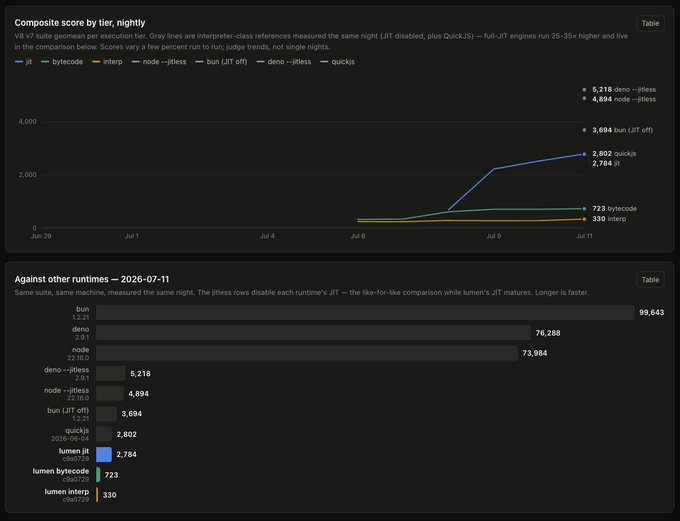
Task: Click the '723' bar value
Action: tap(111, 475)
